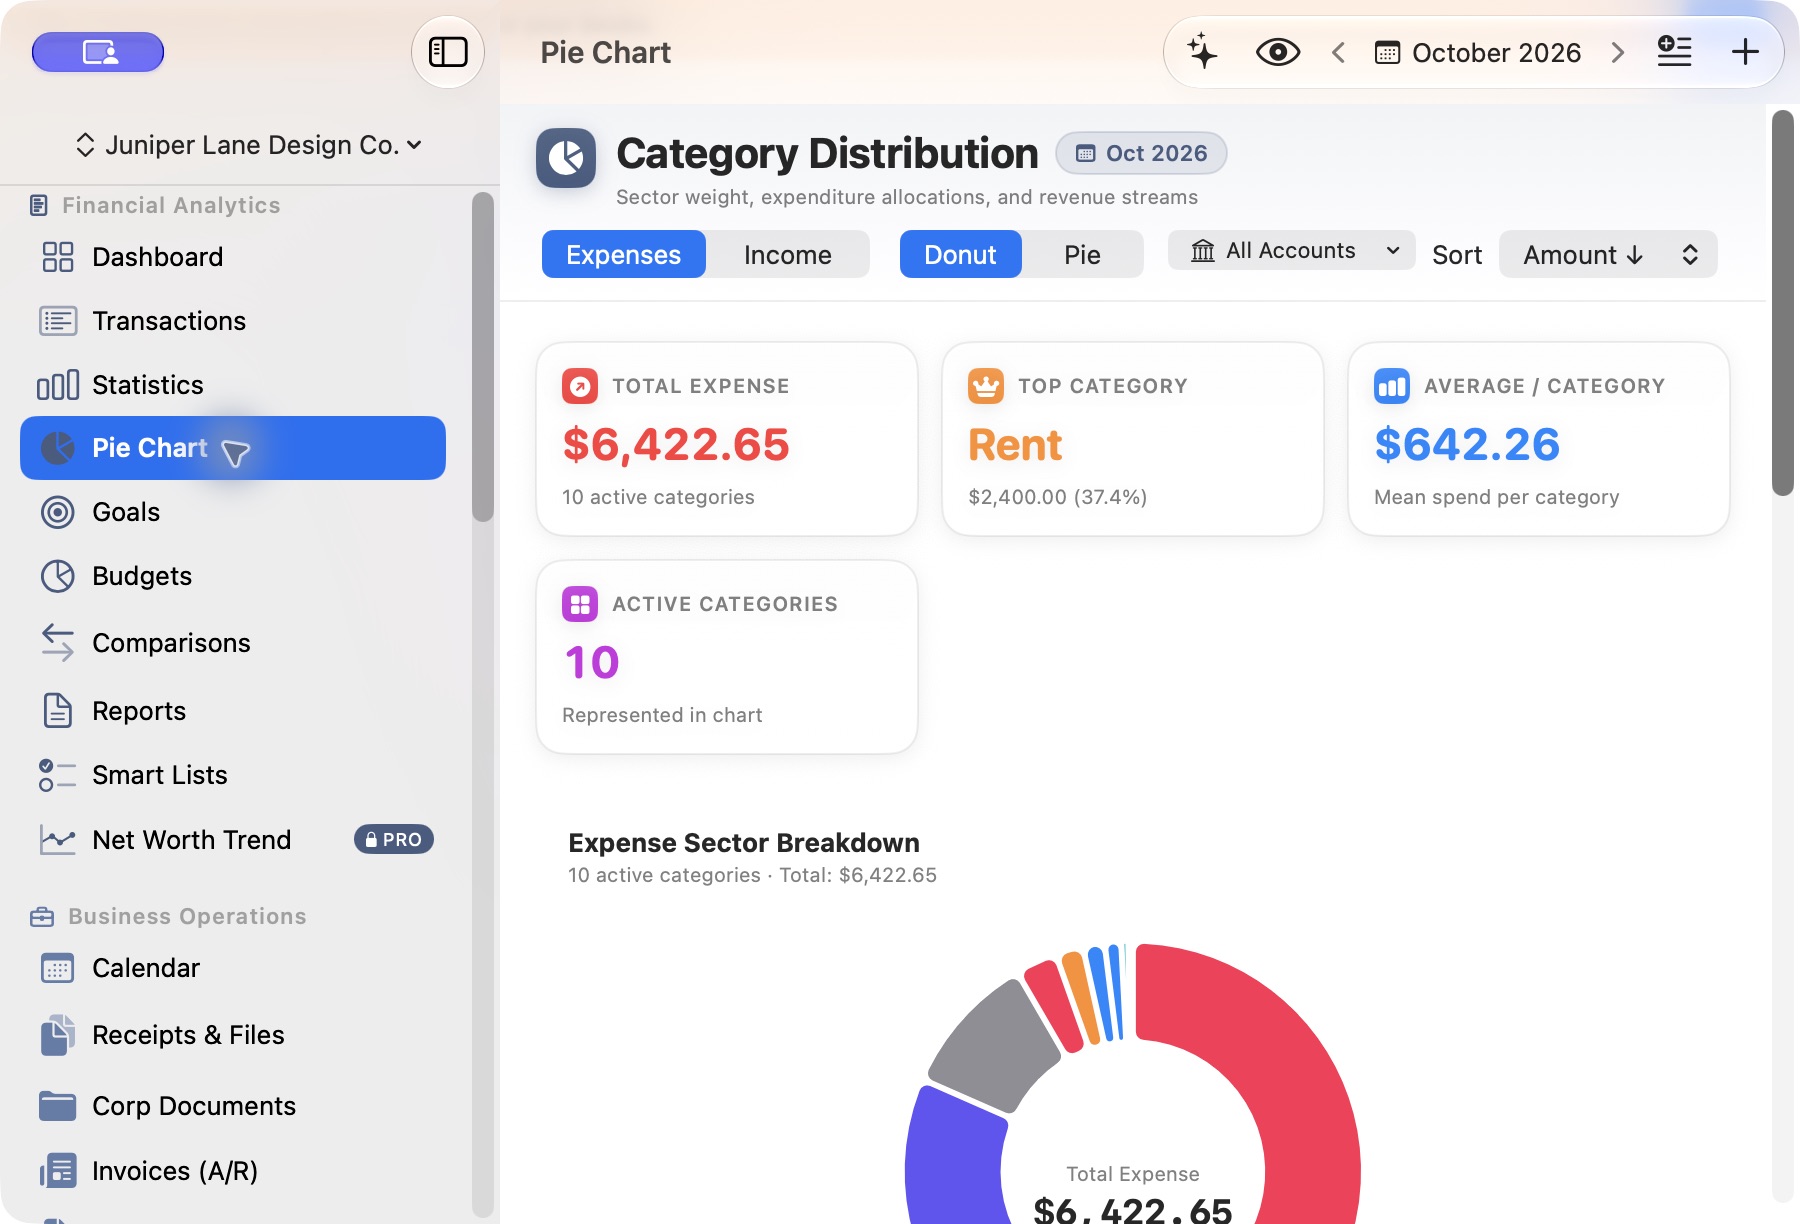Click the Business Operations section header
The height and width of the screenshot is (1224, 1800).
point(168,916)
